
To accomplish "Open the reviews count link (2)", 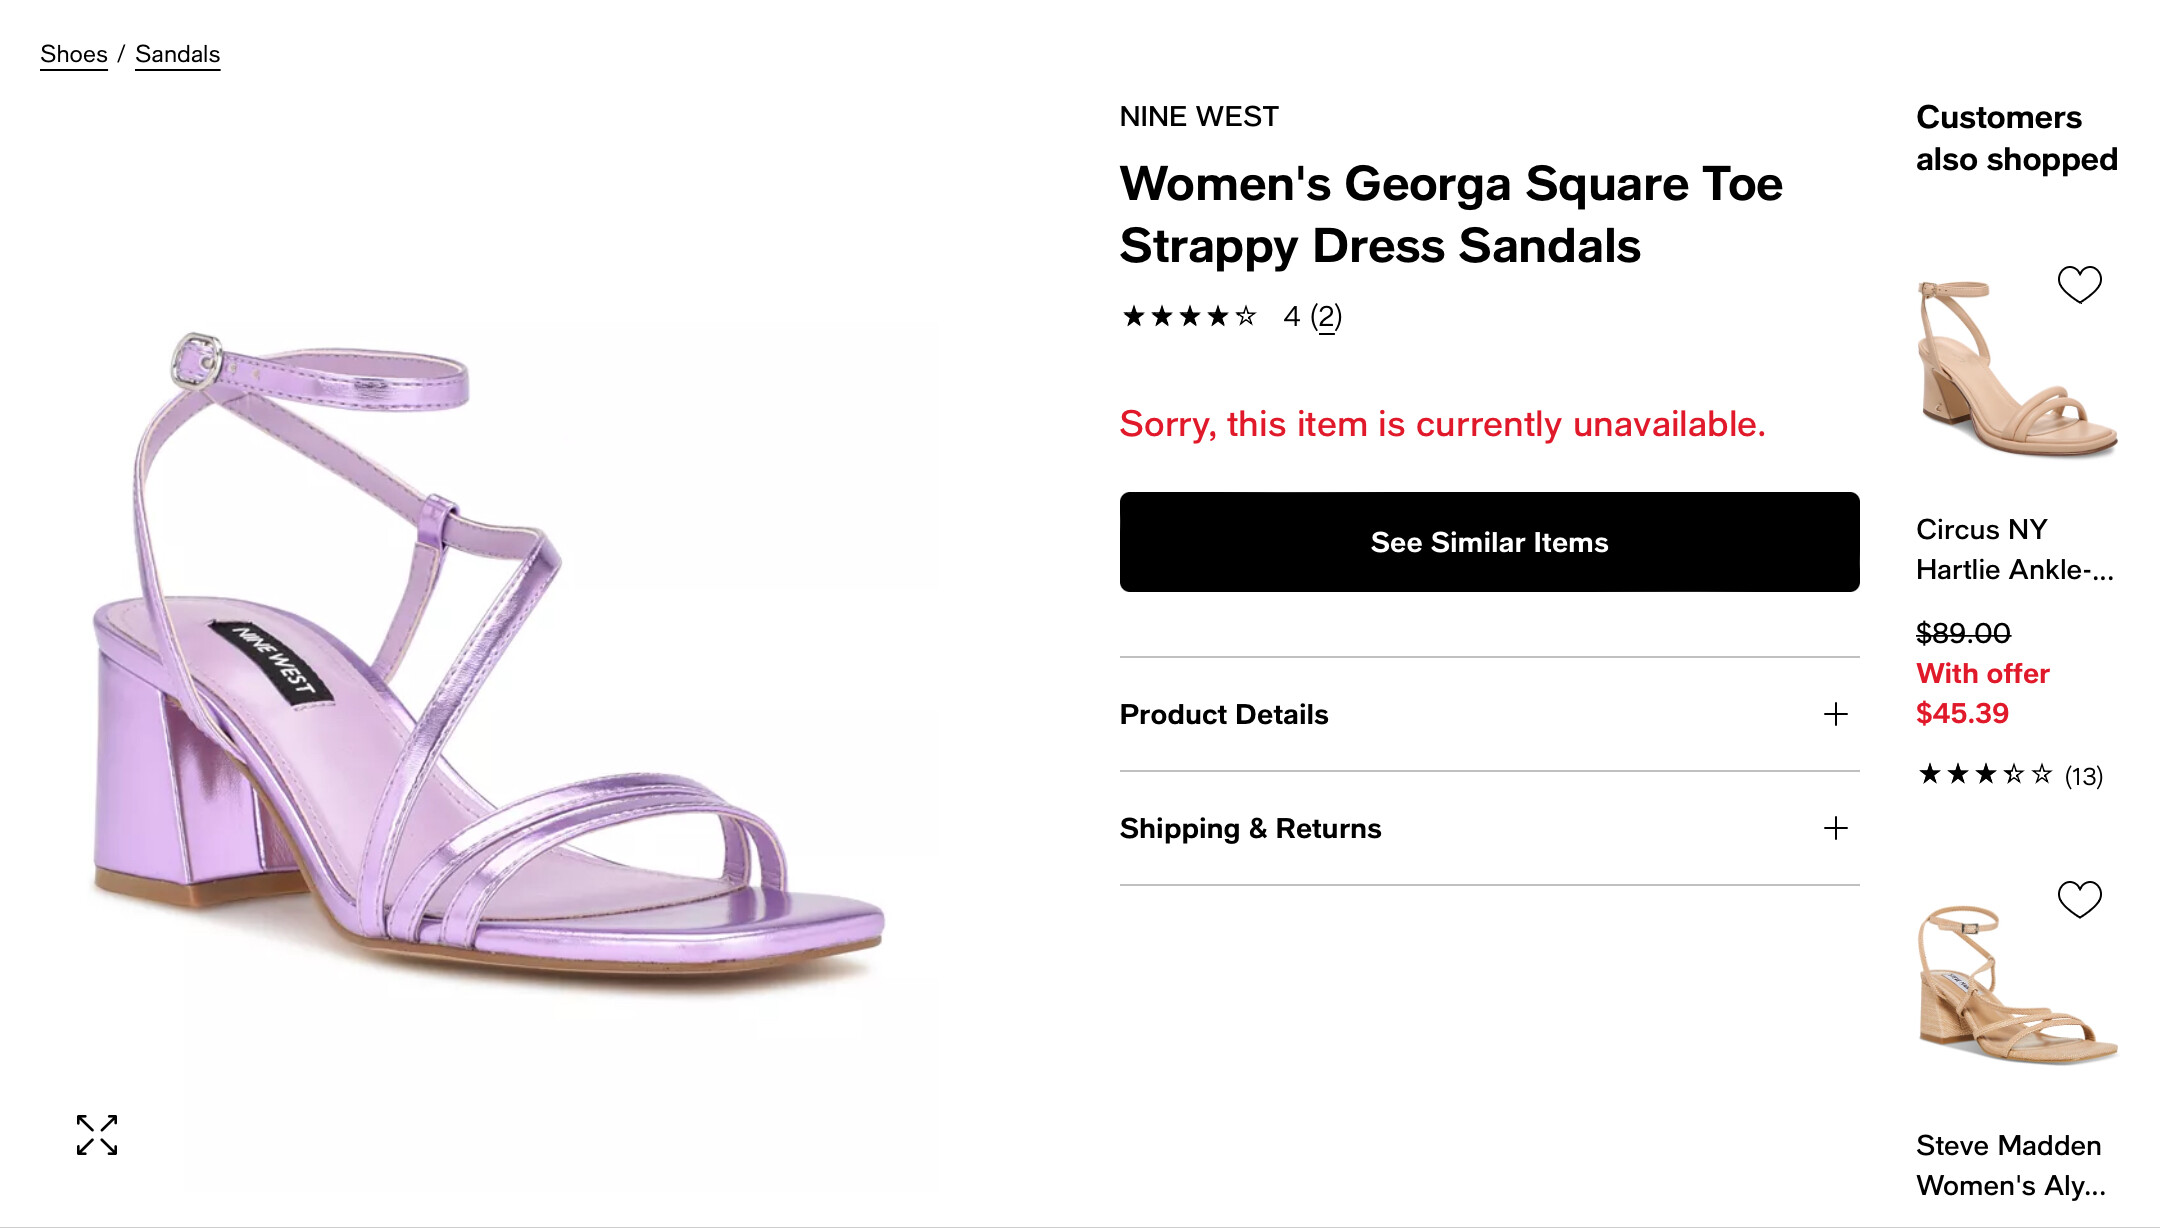I will tap(1326, 317).
